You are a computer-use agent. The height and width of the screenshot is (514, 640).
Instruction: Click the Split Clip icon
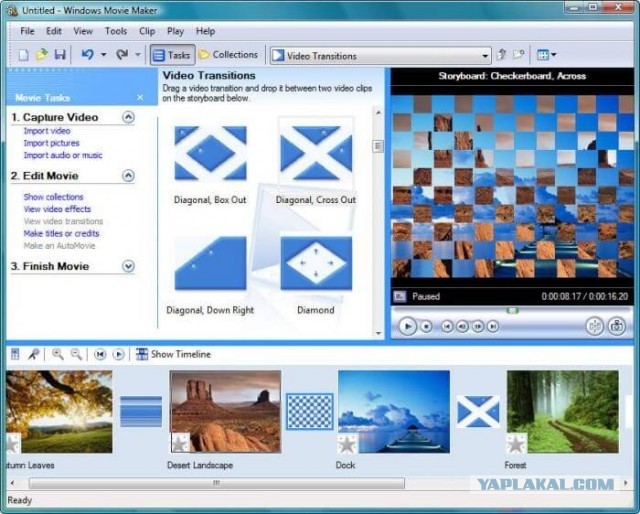[x=595, y=326]
